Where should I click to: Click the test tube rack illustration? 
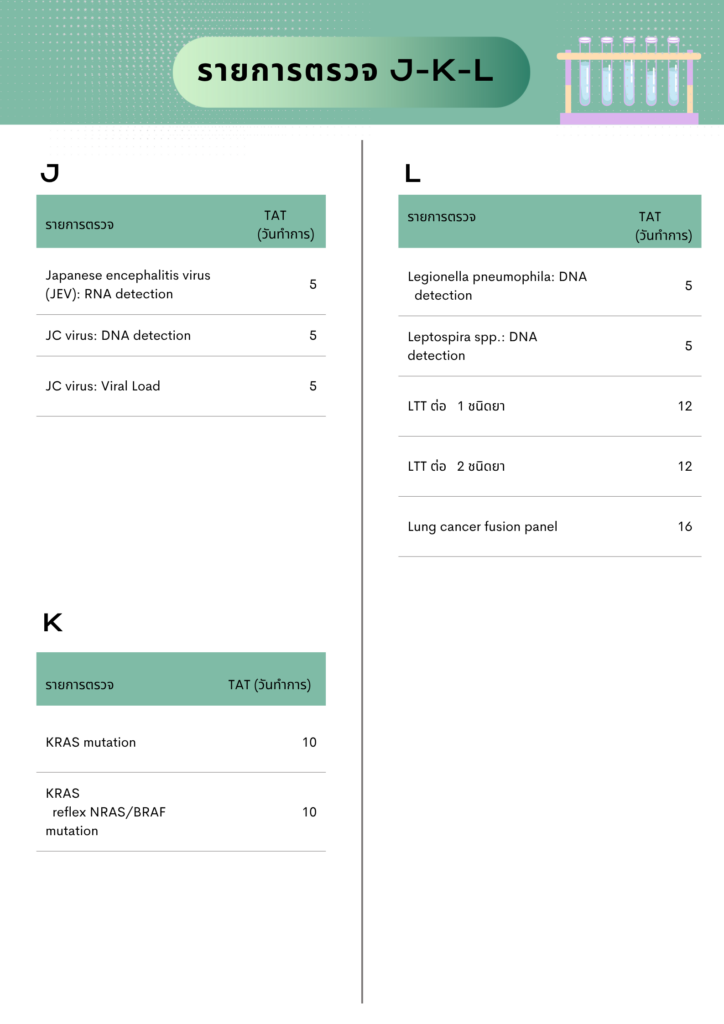629,80
